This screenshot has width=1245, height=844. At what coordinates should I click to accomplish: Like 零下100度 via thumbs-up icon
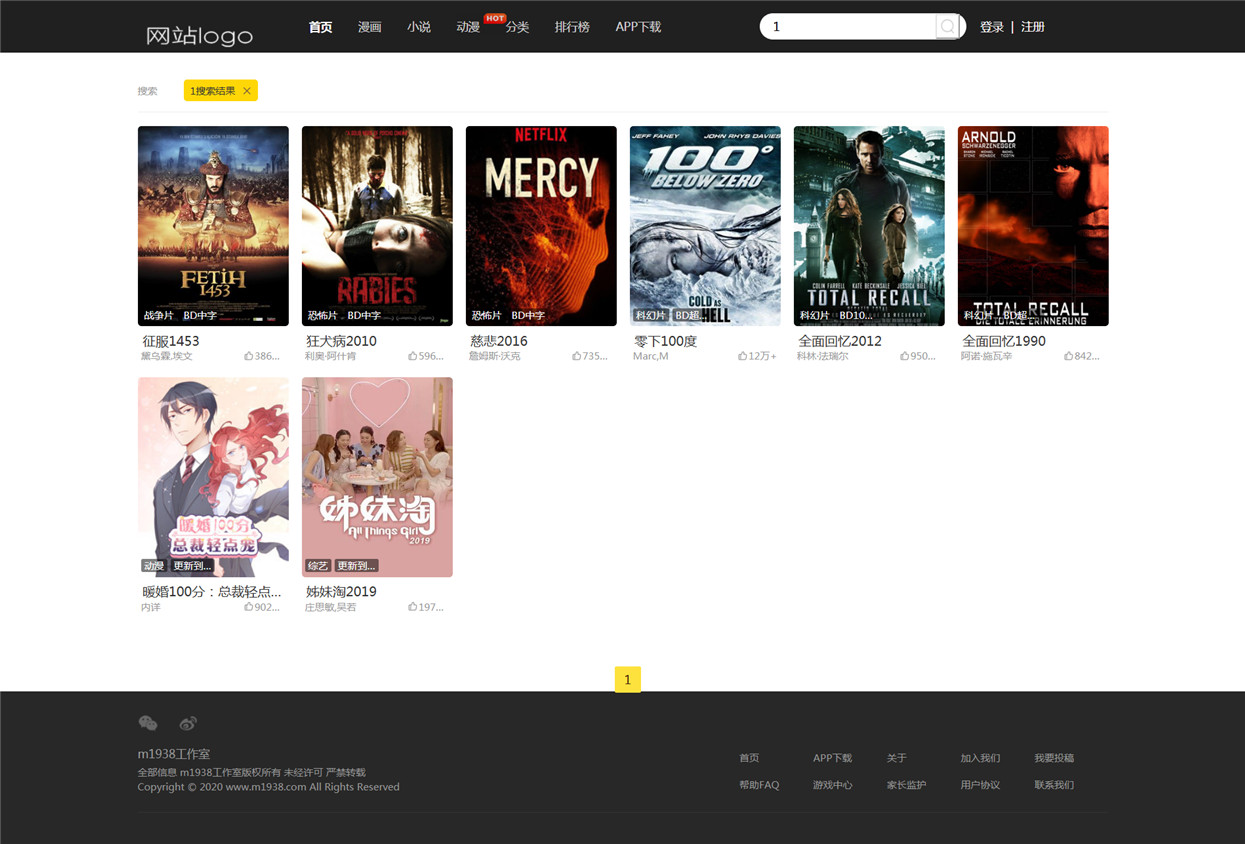coord(742,356)
